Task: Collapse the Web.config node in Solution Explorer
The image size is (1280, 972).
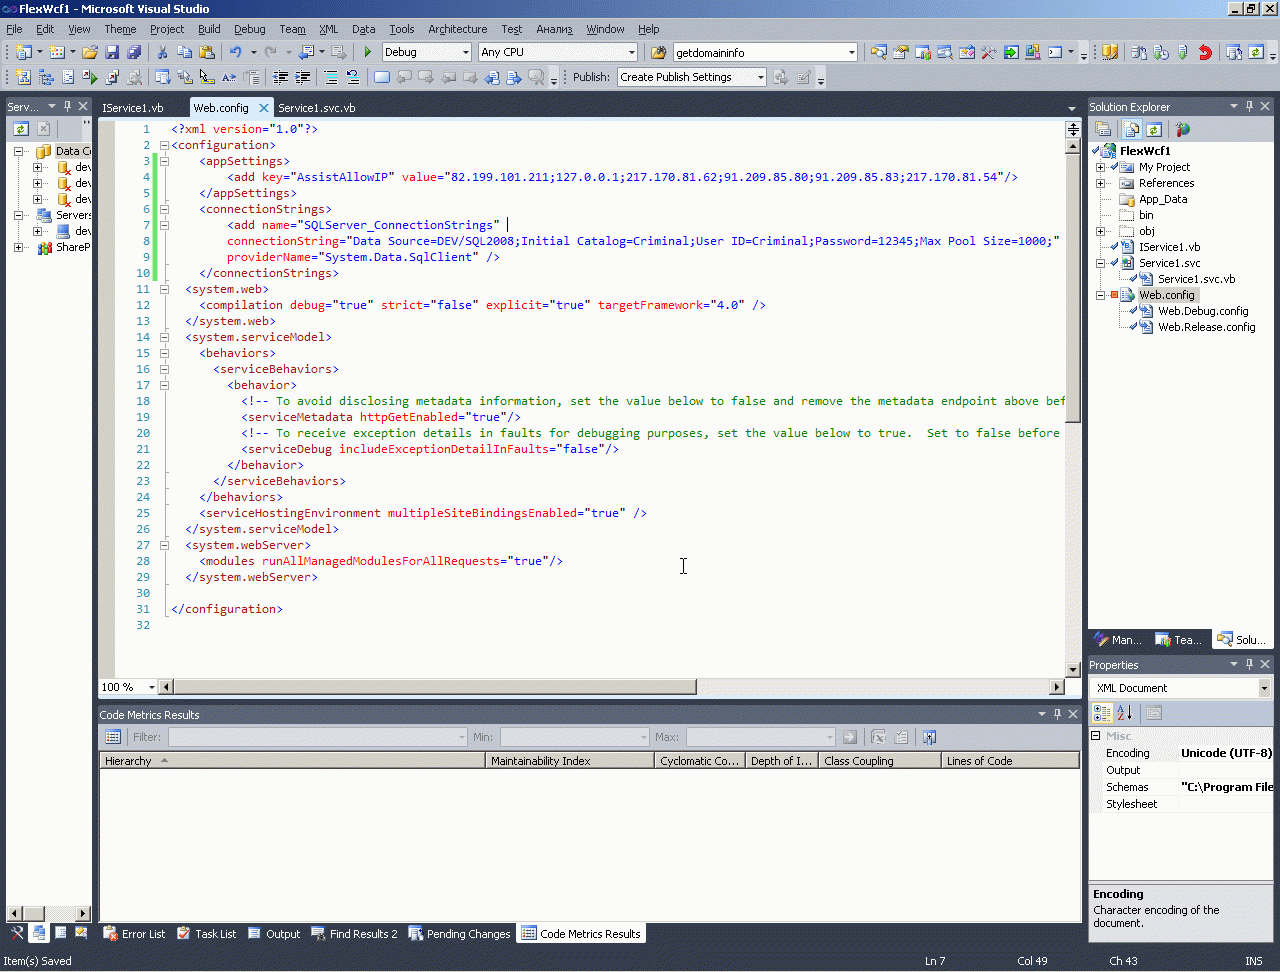Action: pyautogui.click(x=1101, y=295)
